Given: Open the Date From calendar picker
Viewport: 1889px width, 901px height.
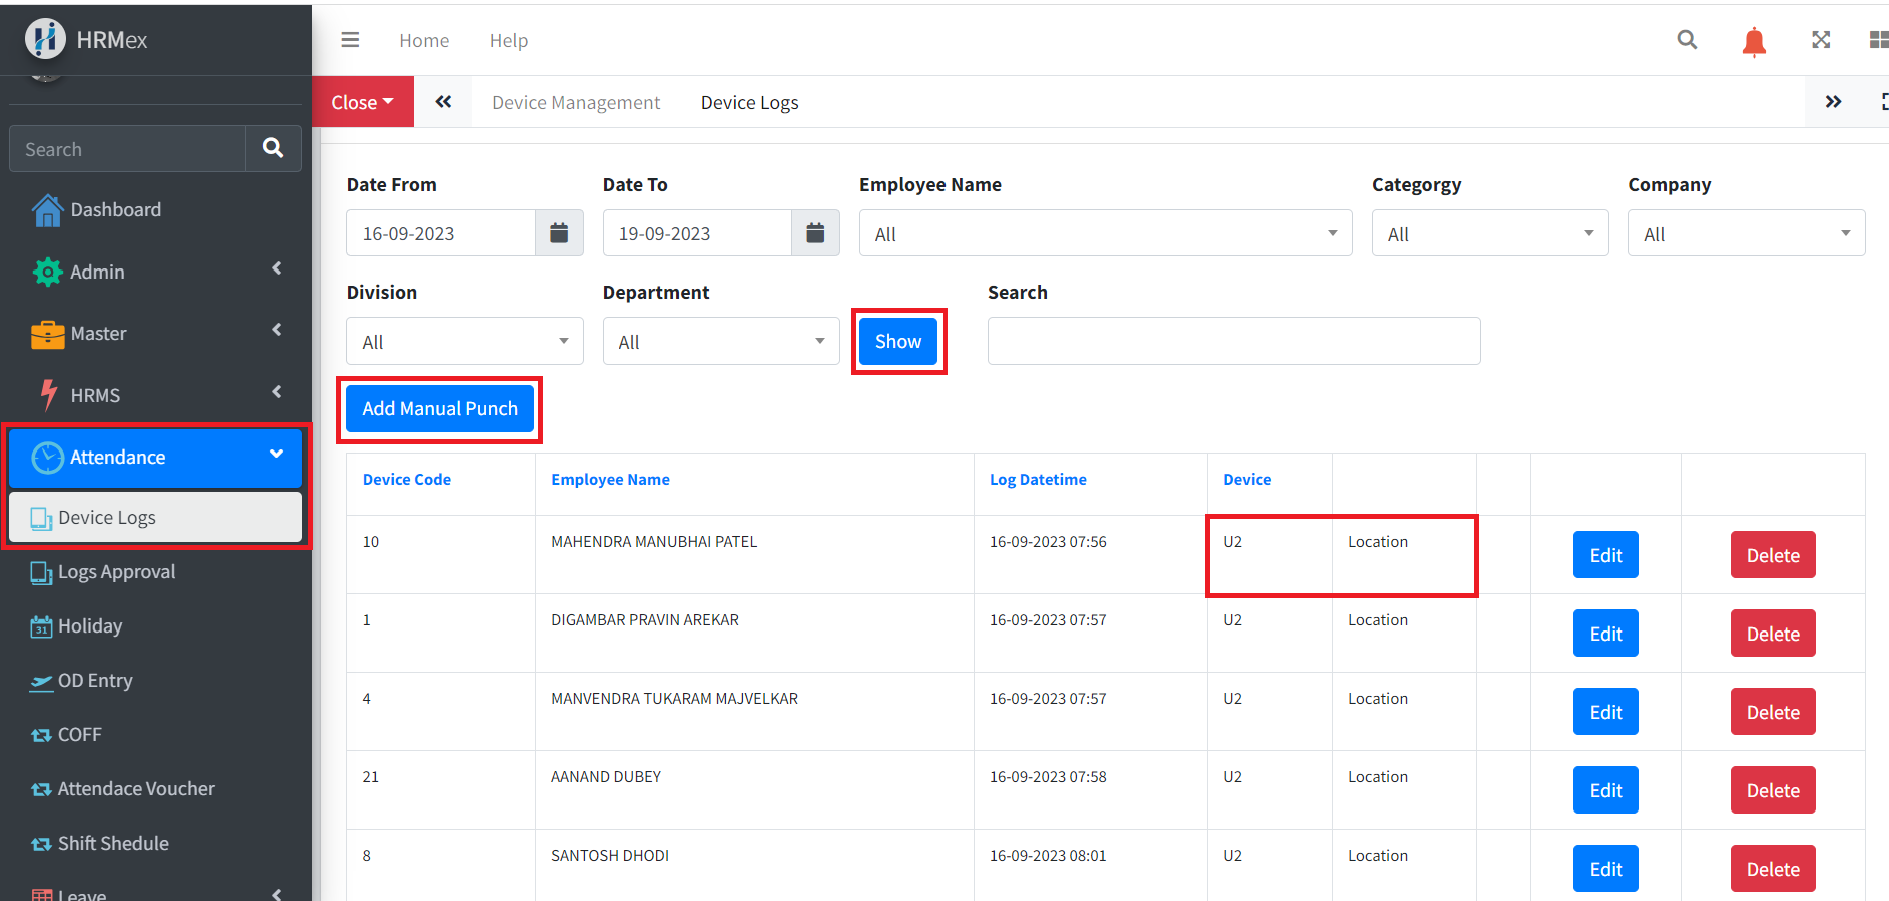Looking at the screenshot, I should point(559,233).
